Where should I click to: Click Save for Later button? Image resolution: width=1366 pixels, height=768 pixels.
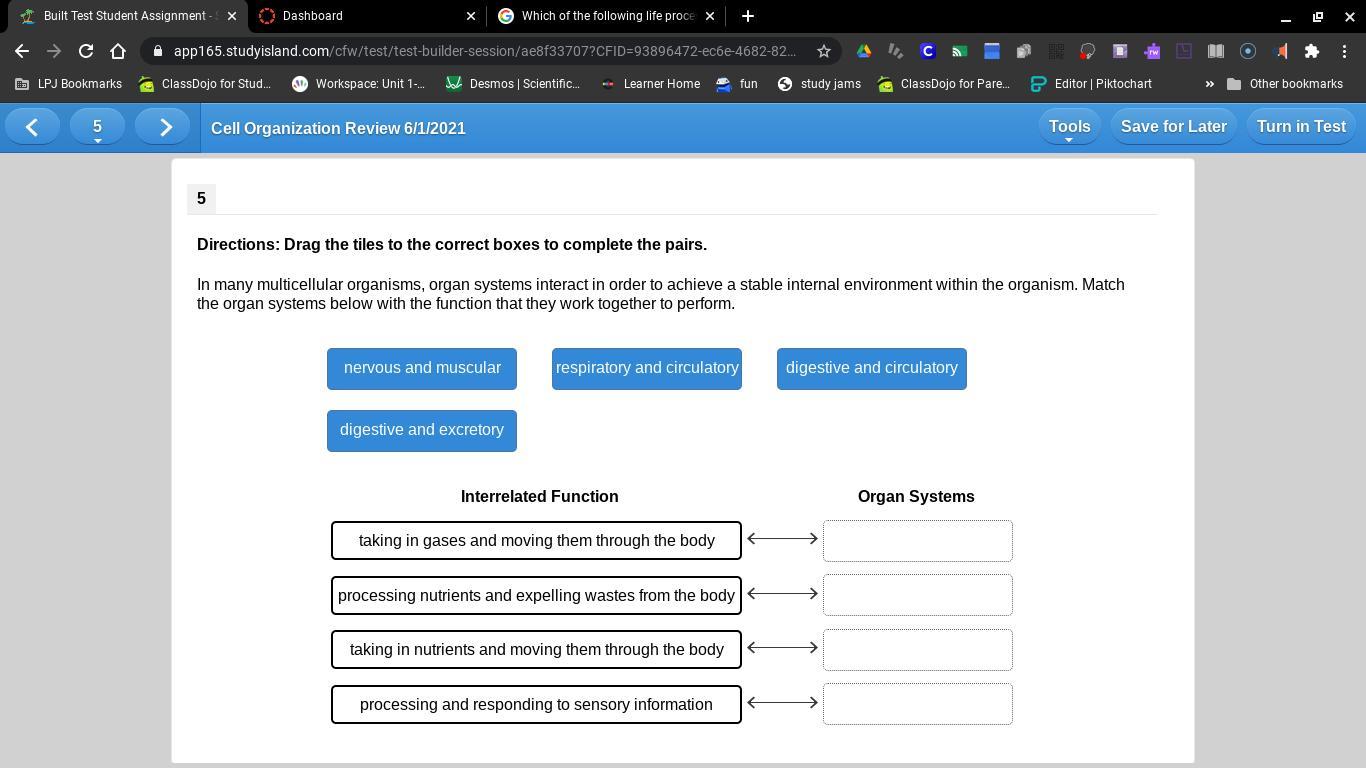(1174, 127)
